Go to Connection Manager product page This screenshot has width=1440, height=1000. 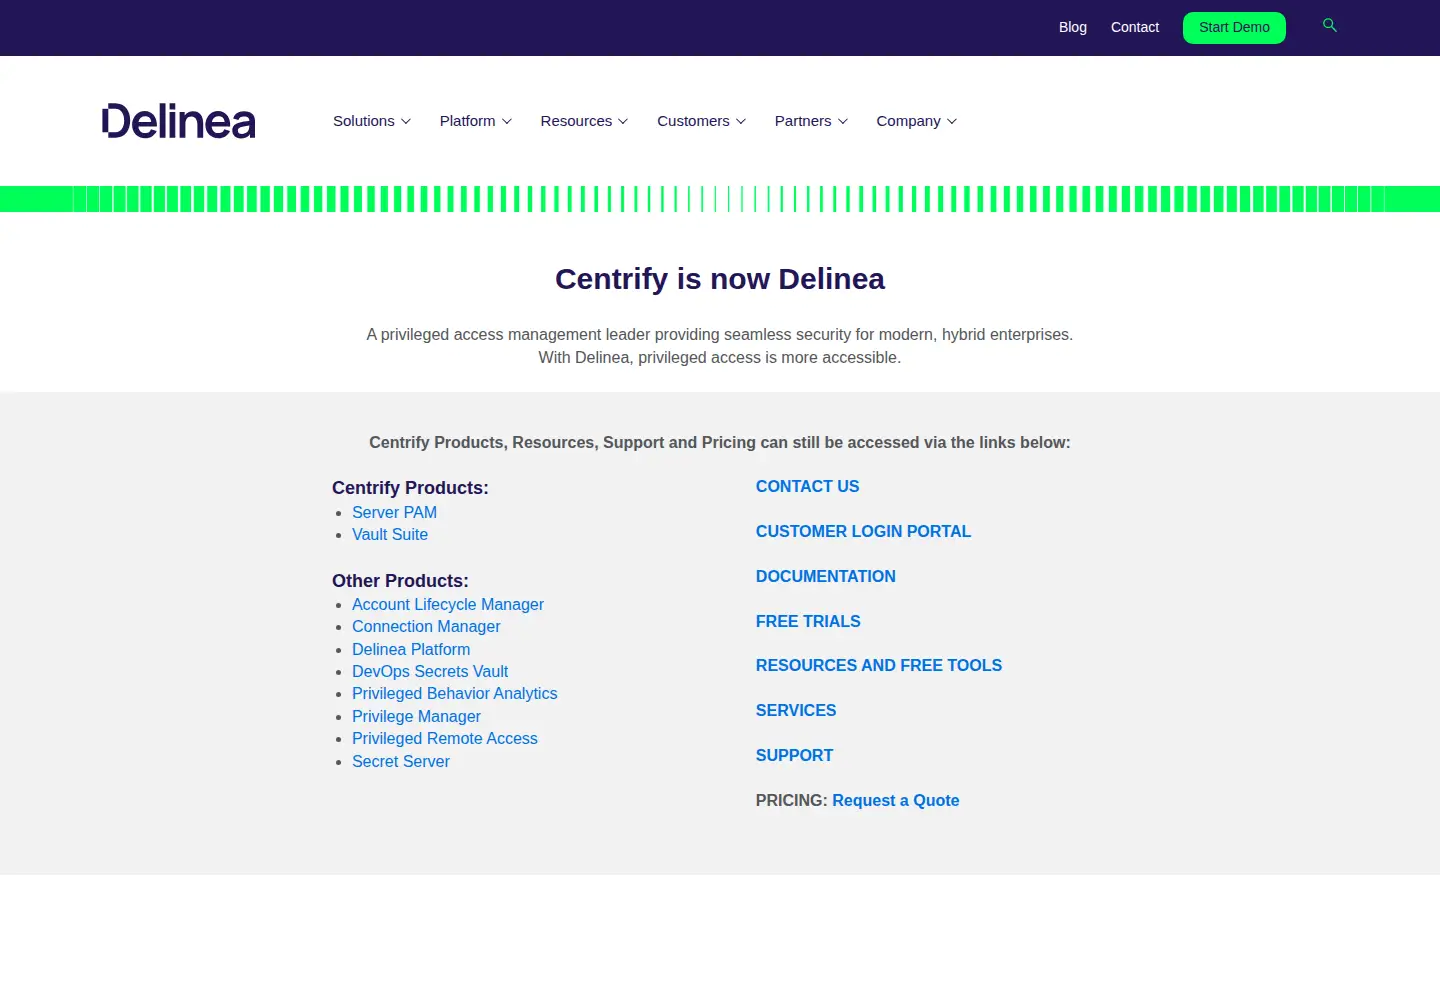[x=426, y=627]
